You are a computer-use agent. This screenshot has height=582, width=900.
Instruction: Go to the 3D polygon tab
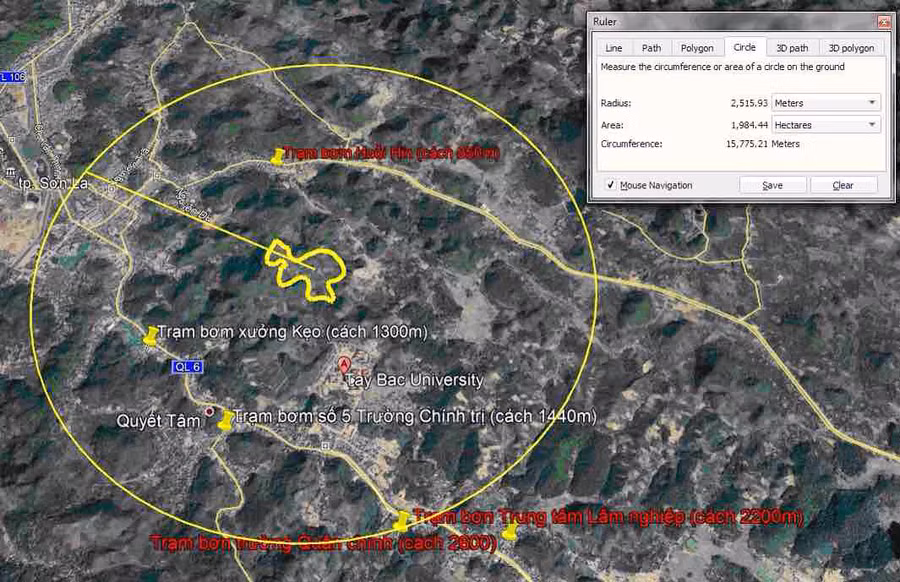(x=850, y=48)
